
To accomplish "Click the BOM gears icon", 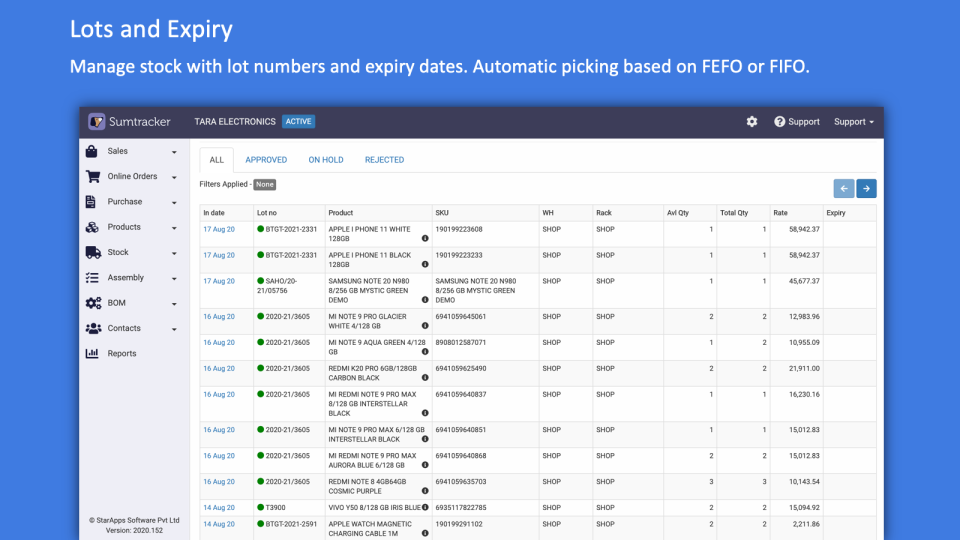I will [x=94, y=303].
